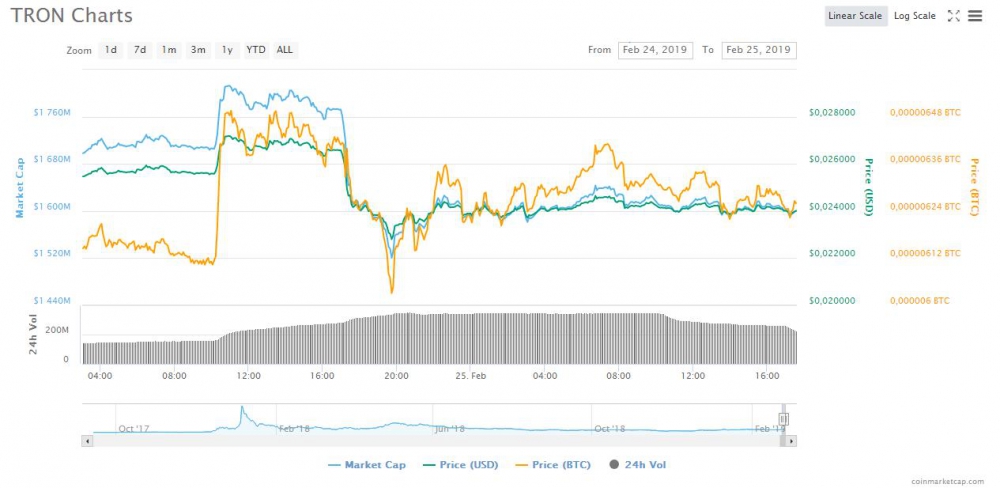1000x488 pixels.
Task: Switch to Log Scale
Action: point(914,16)
